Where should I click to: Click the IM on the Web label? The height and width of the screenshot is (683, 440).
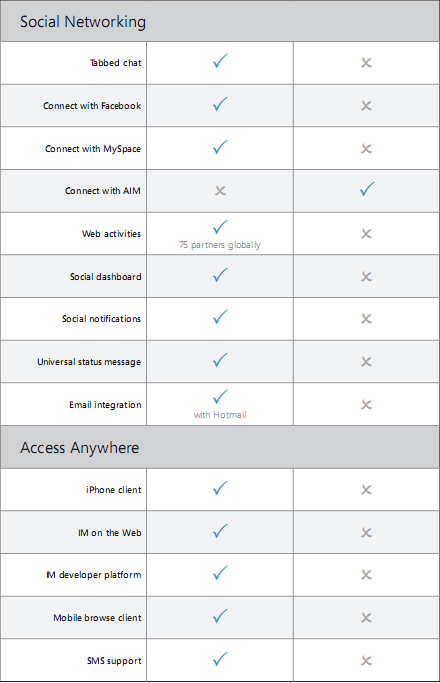[110, 533]
